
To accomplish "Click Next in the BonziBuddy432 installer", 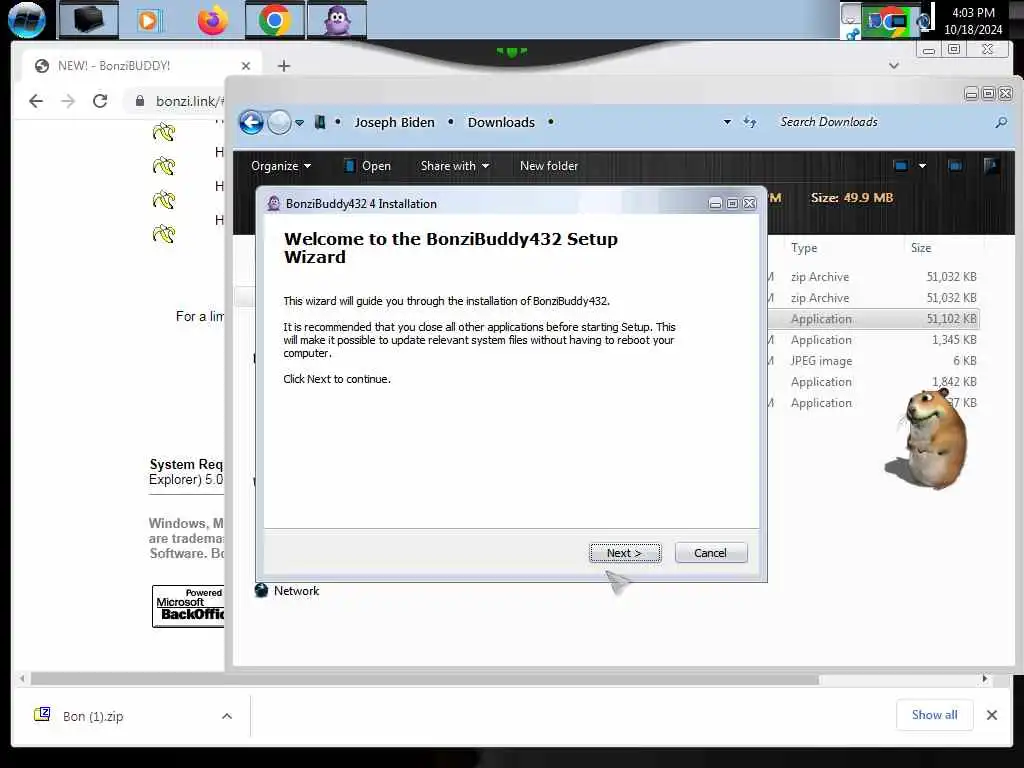I will pyautogui.click(x=625, y=553).
